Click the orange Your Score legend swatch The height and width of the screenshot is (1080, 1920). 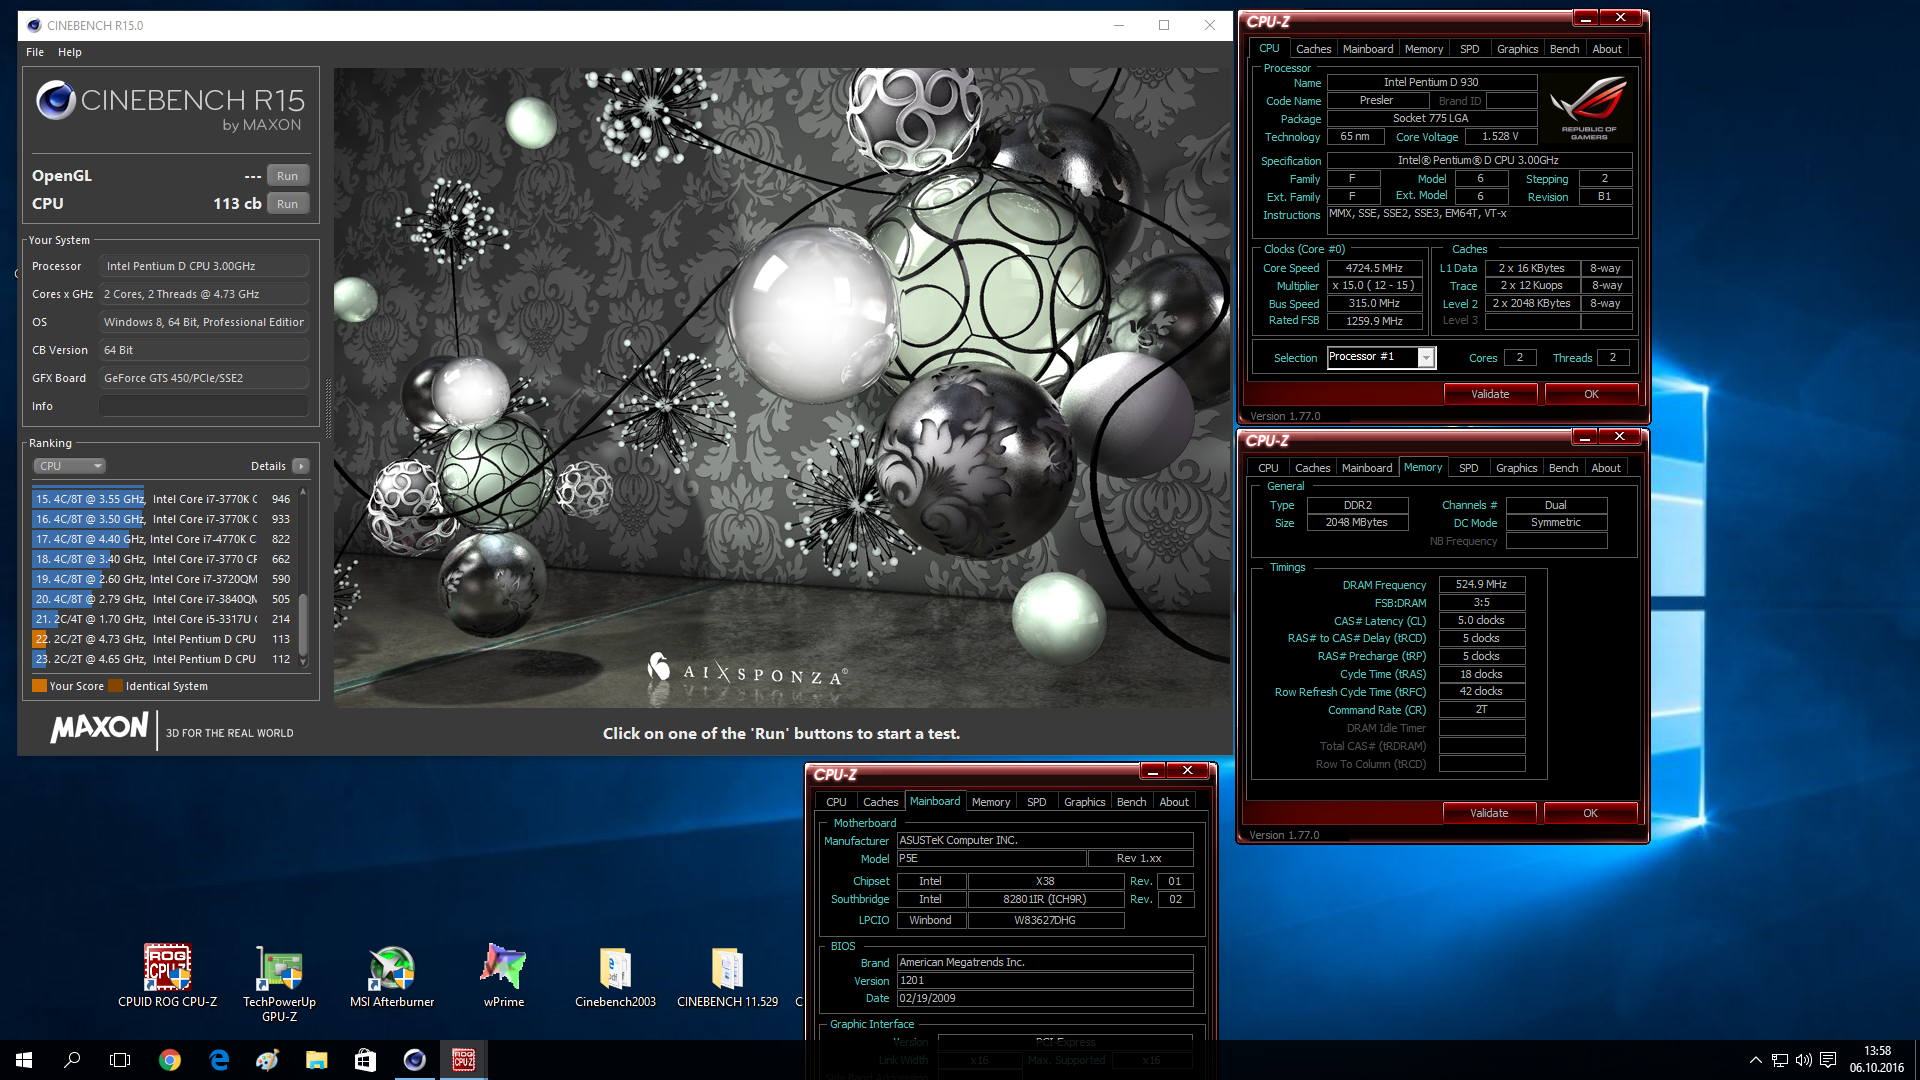pyautogui.click(x=40, y=686)
